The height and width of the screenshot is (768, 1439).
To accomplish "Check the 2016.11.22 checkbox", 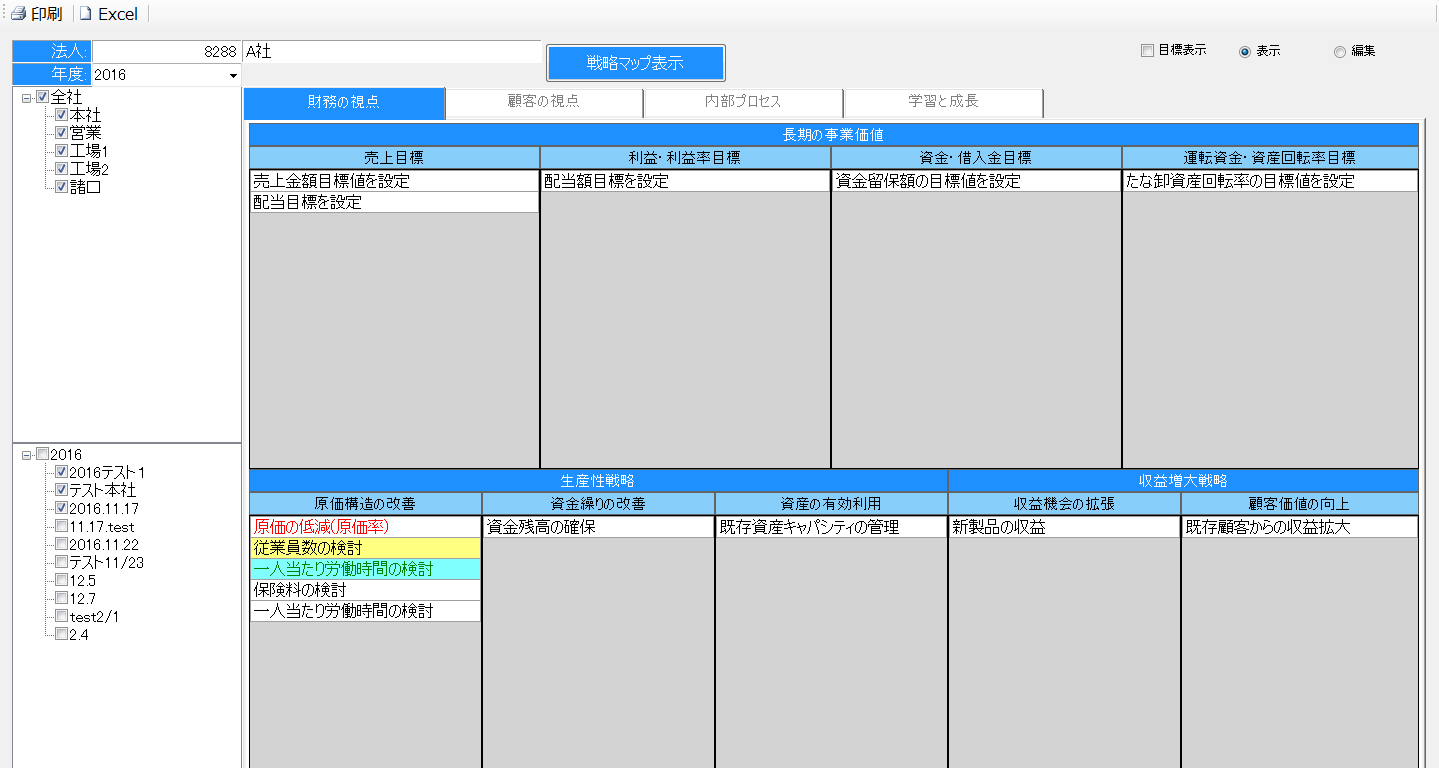I will (61, 544).
